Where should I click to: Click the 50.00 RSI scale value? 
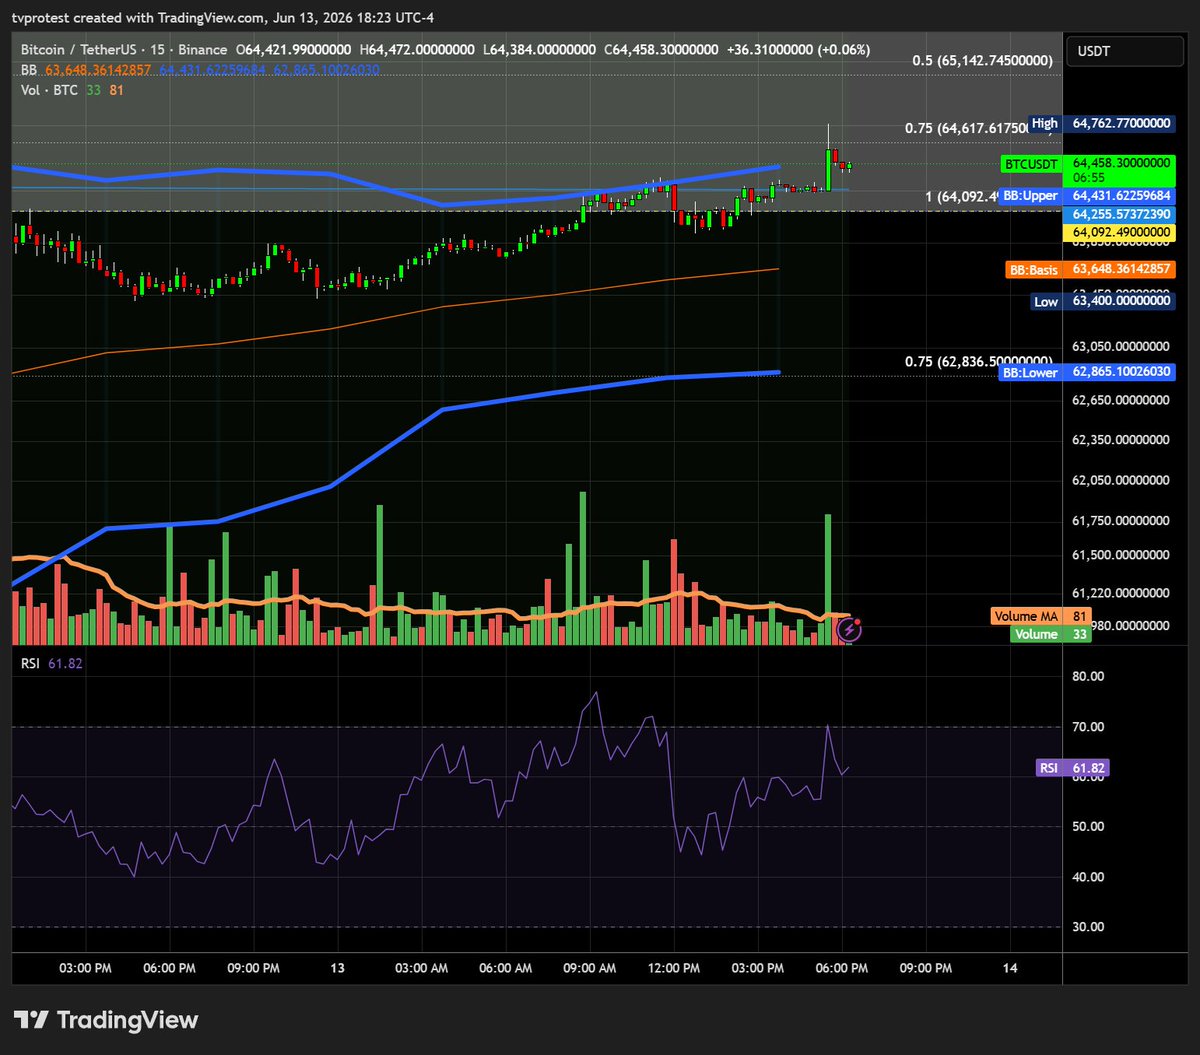pos(1089,827)
